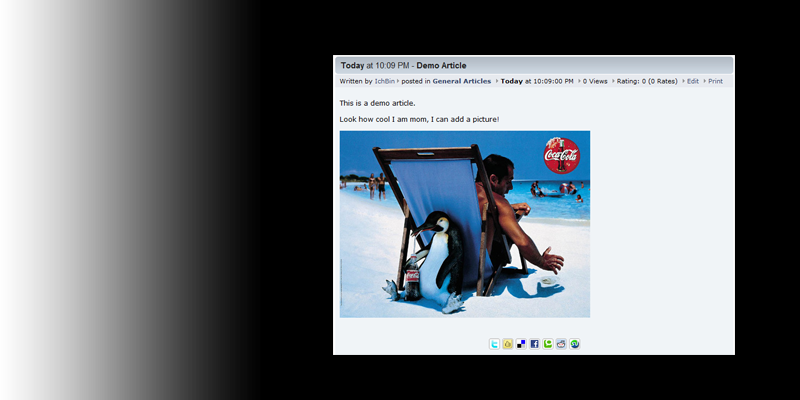800x400 pixels.
Task: Click 'This is a demo article.' text
Action: [x=378, y=103]
